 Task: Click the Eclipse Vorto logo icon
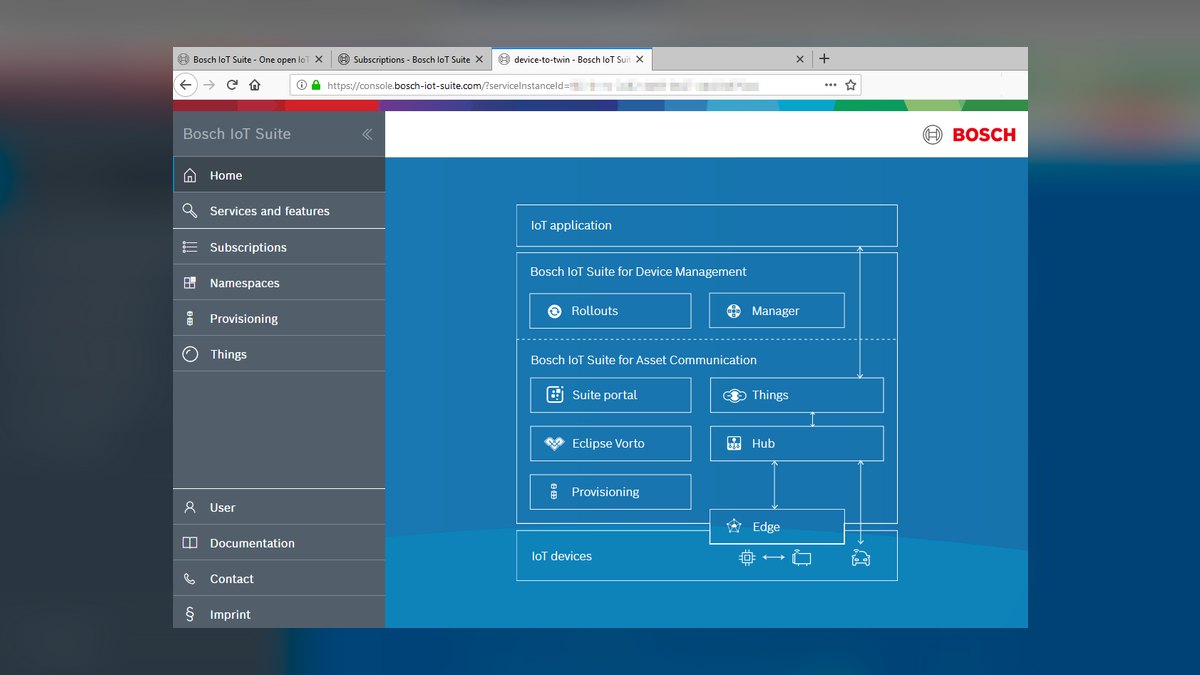(555, 443)
